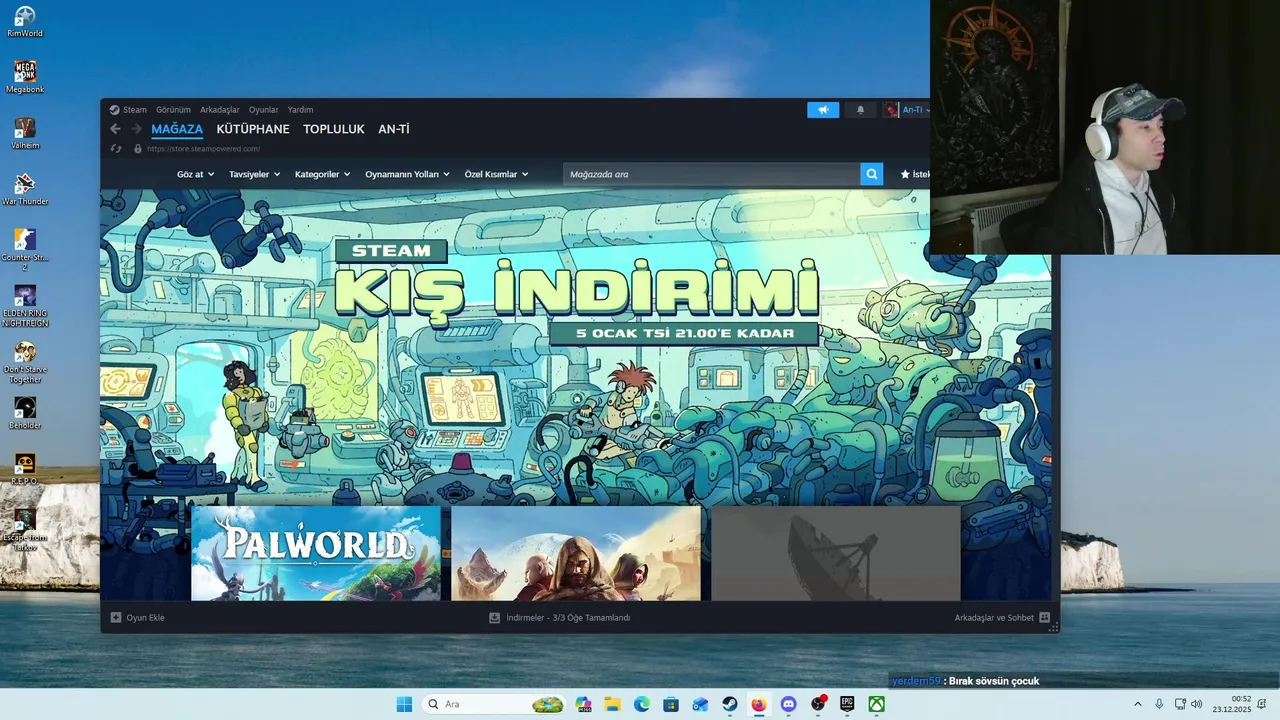Open the desert characters game capsule

[x=576, y=553]
